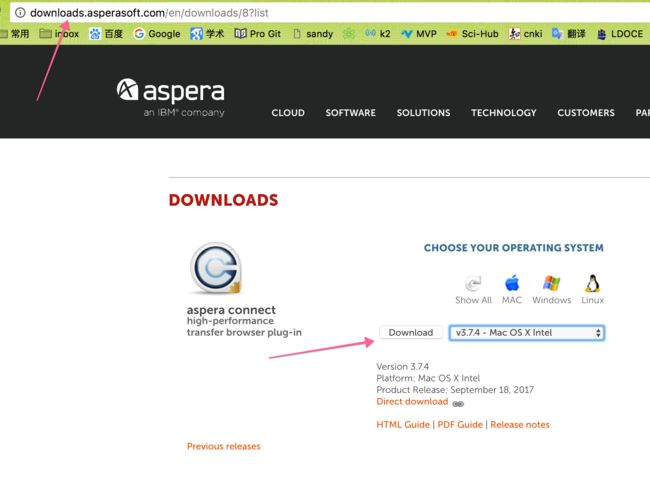The width and height of the screenshot is (650, 478).
Task: Open the LDOCE bookmark
Action: pyautogui.click(x=620, y=34)
